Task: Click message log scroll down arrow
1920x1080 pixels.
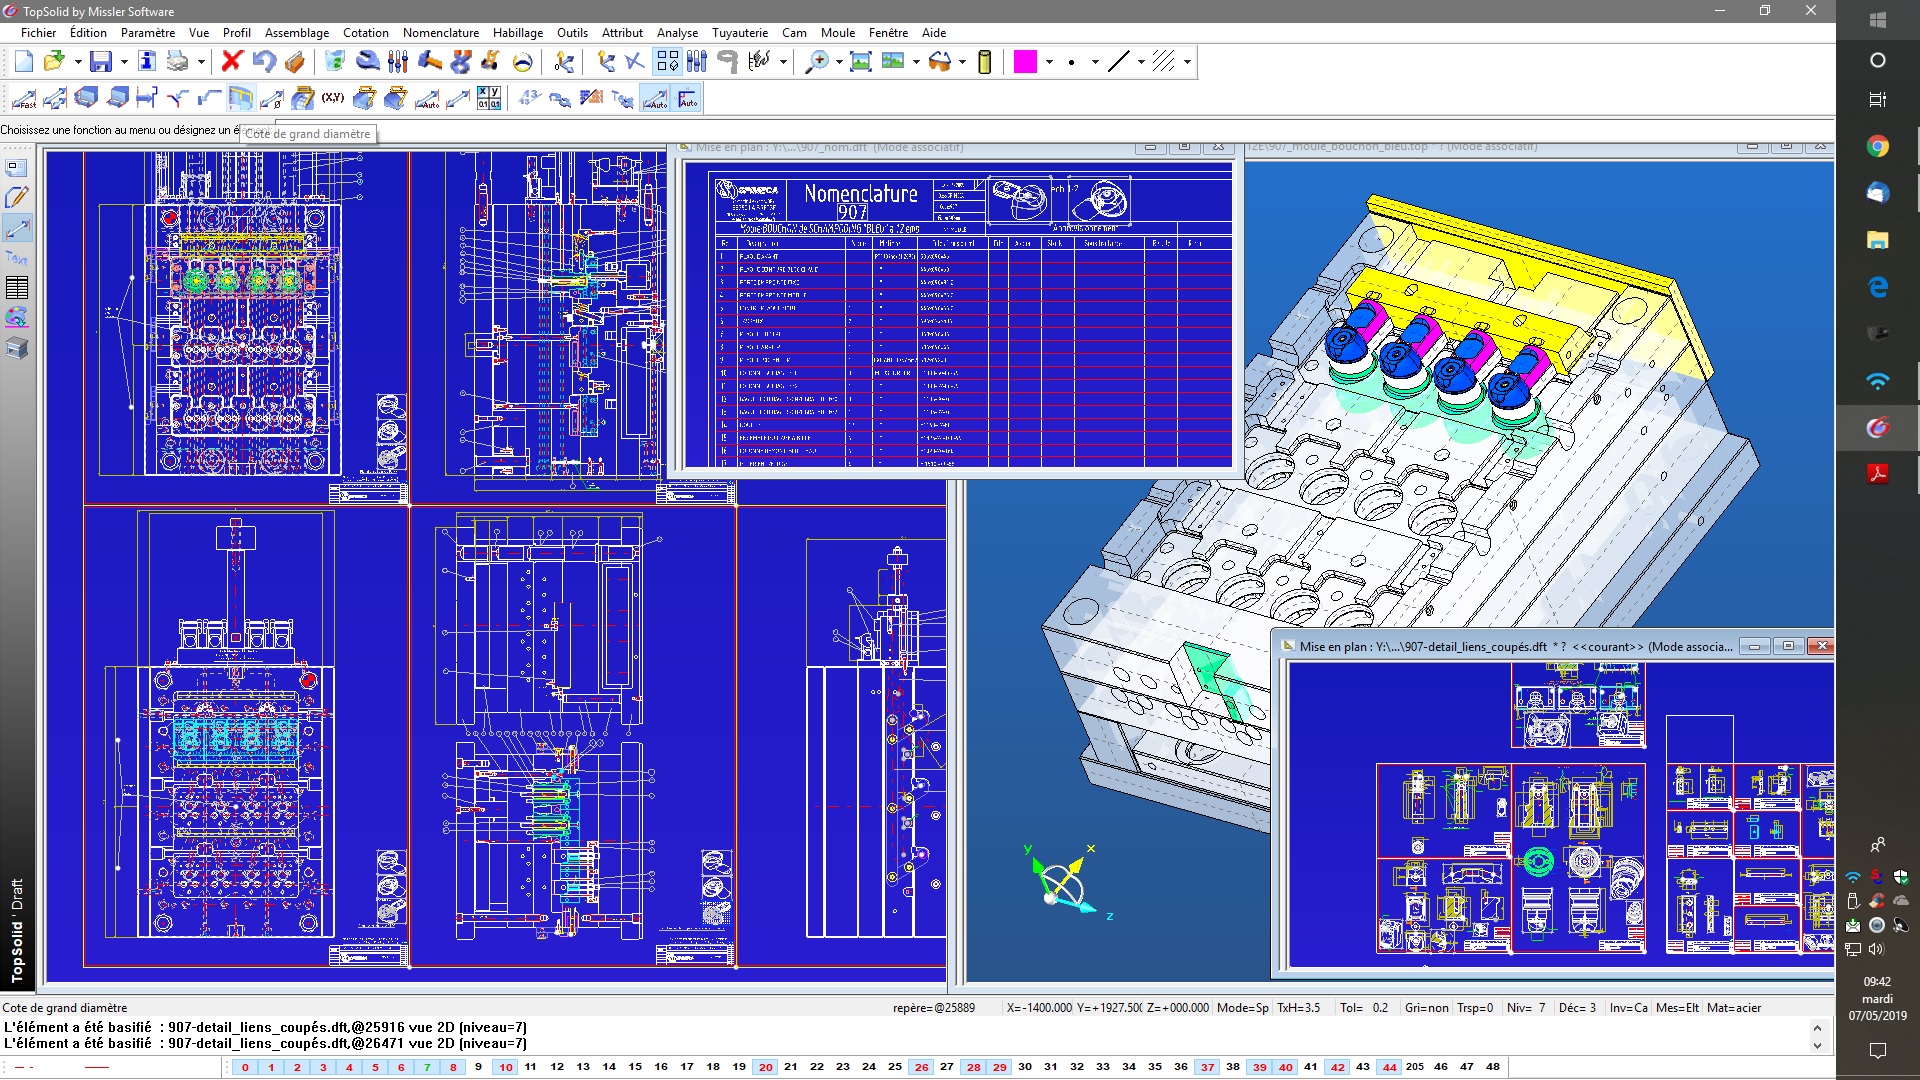Action: pyautogui.click(x=1817, y=1046)
